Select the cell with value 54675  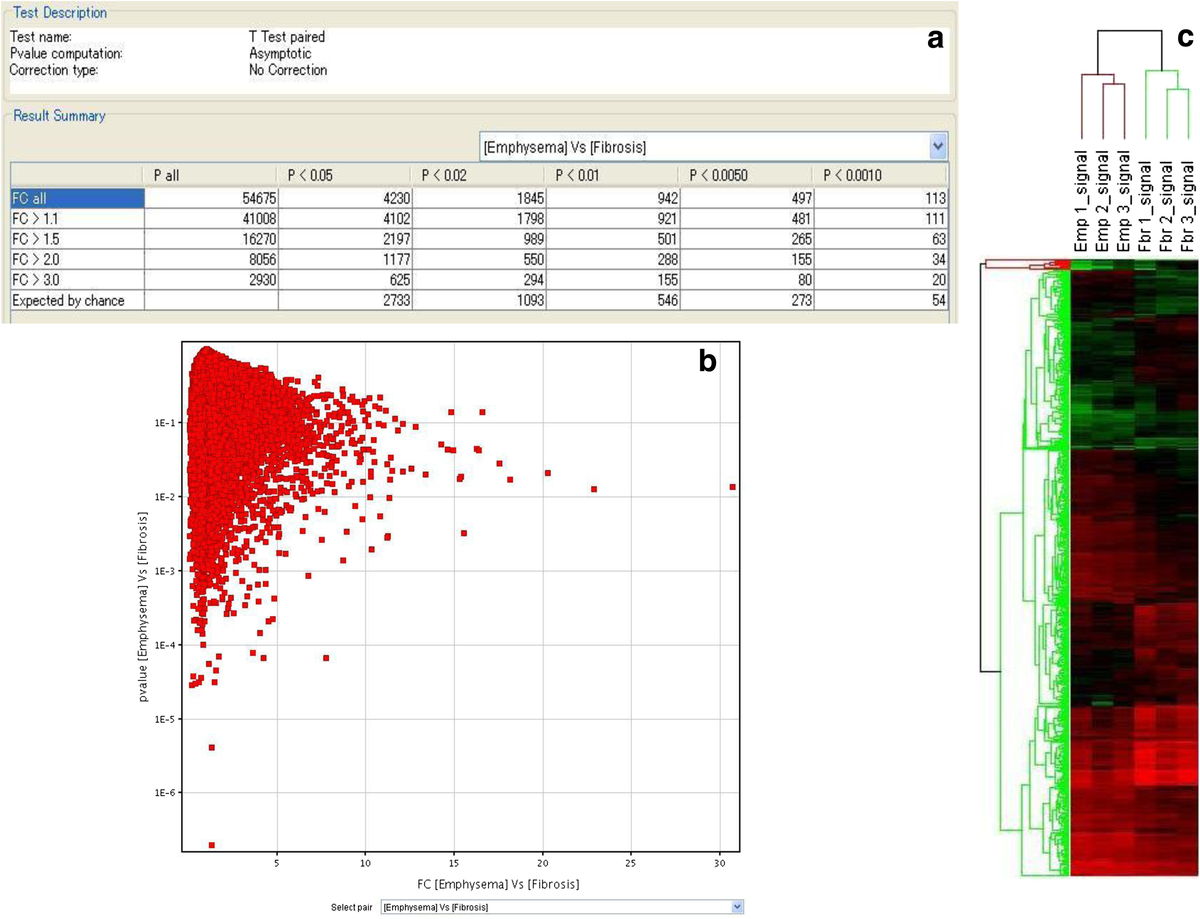point(211,197)
